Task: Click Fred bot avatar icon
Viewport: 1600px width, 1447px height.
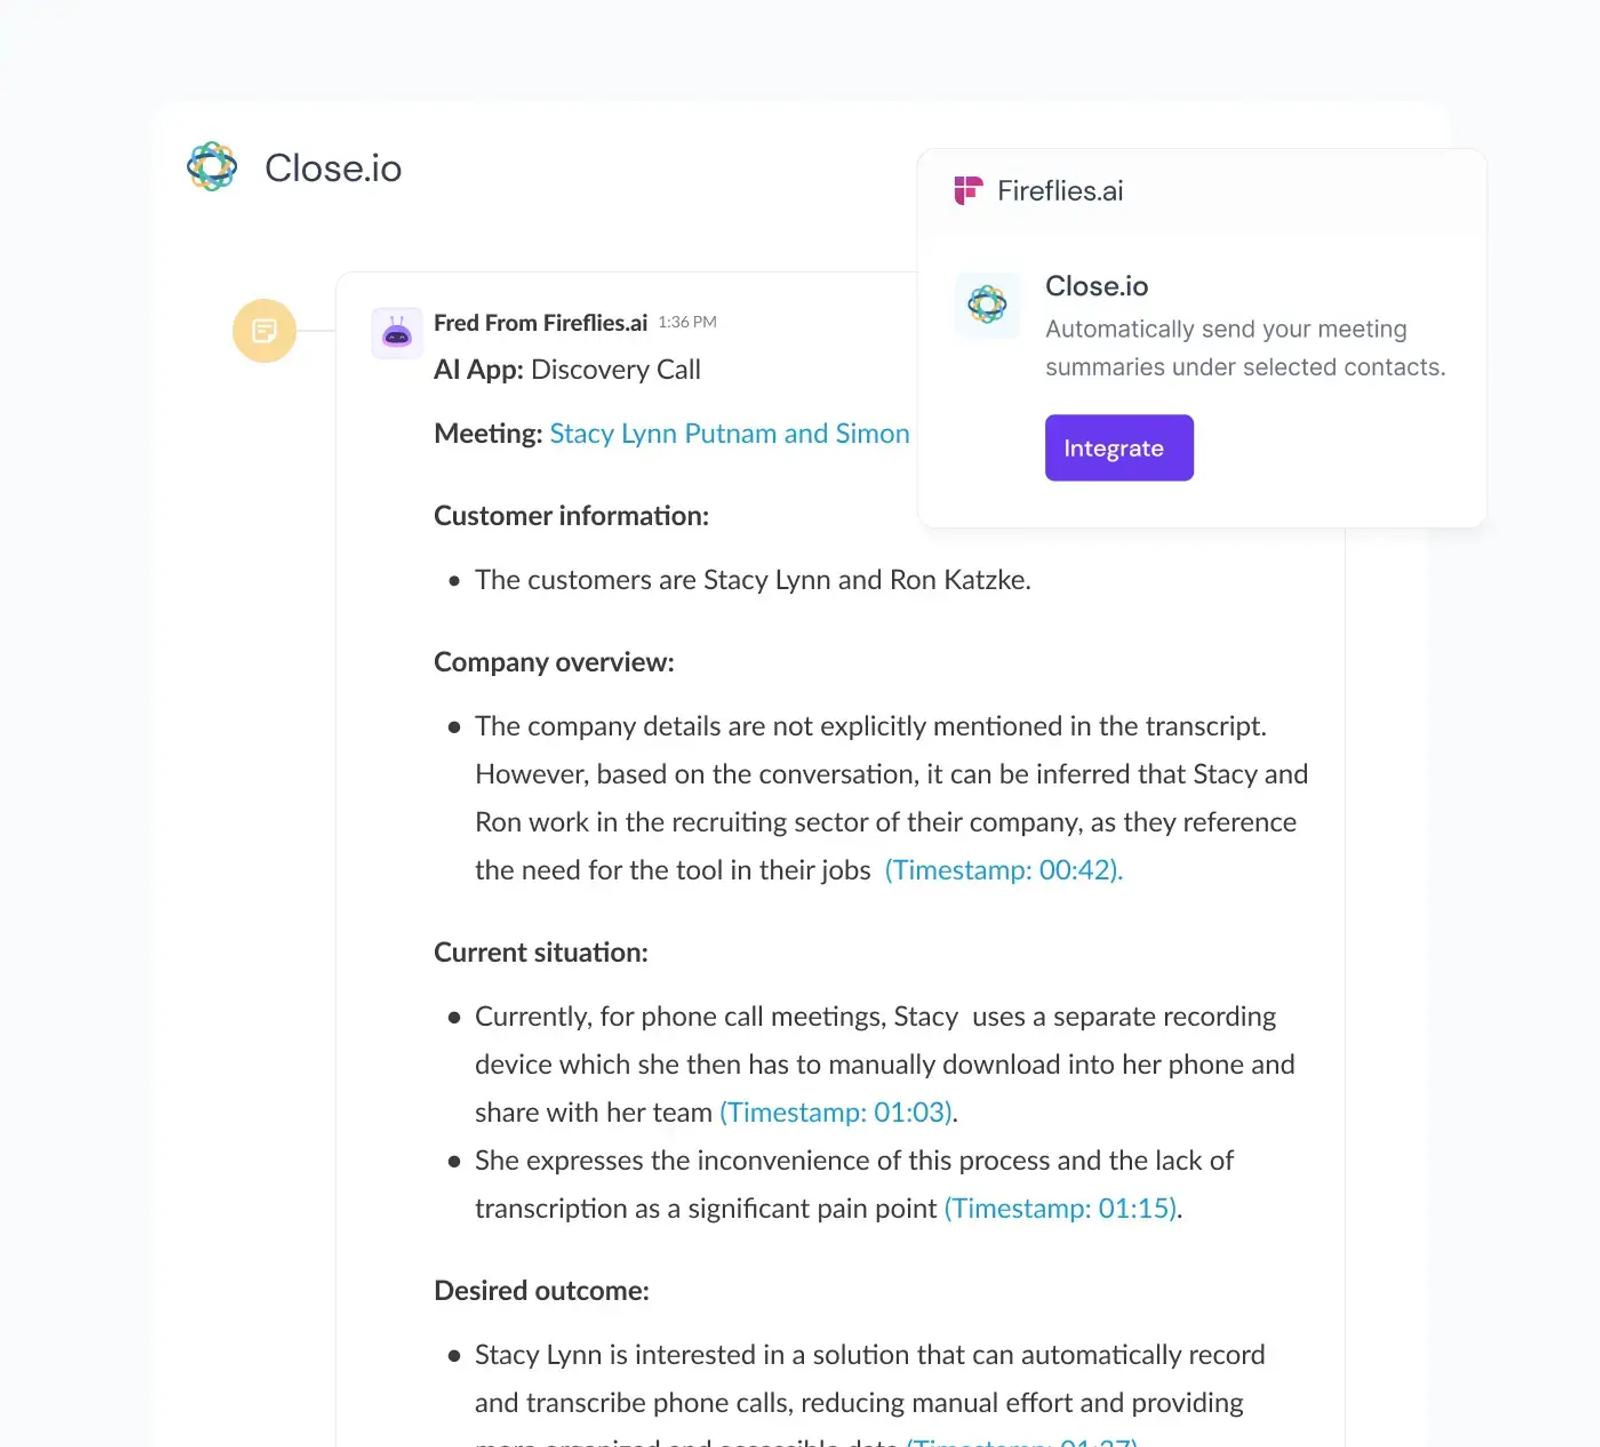Action: click(397, 333)
